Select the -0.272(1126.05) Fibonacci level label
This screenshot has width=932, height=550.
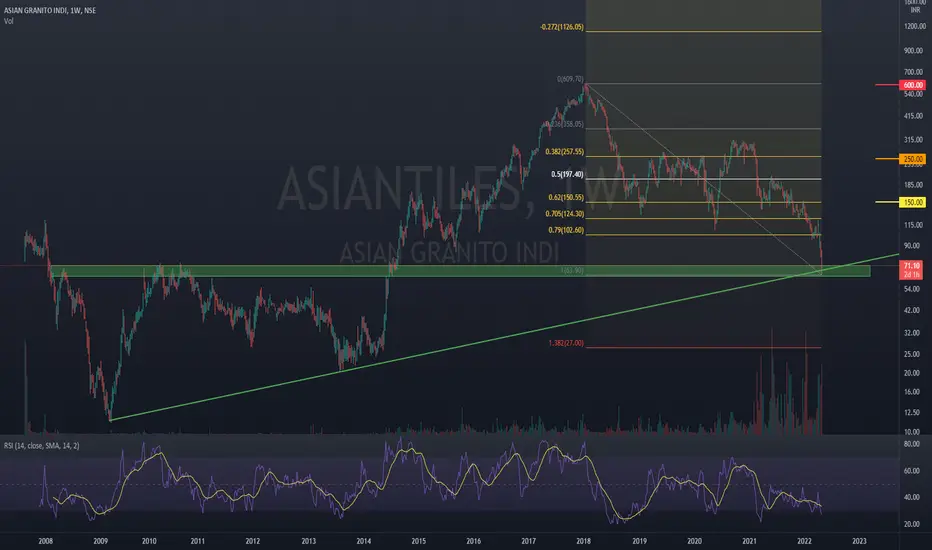tap(562, 27)
